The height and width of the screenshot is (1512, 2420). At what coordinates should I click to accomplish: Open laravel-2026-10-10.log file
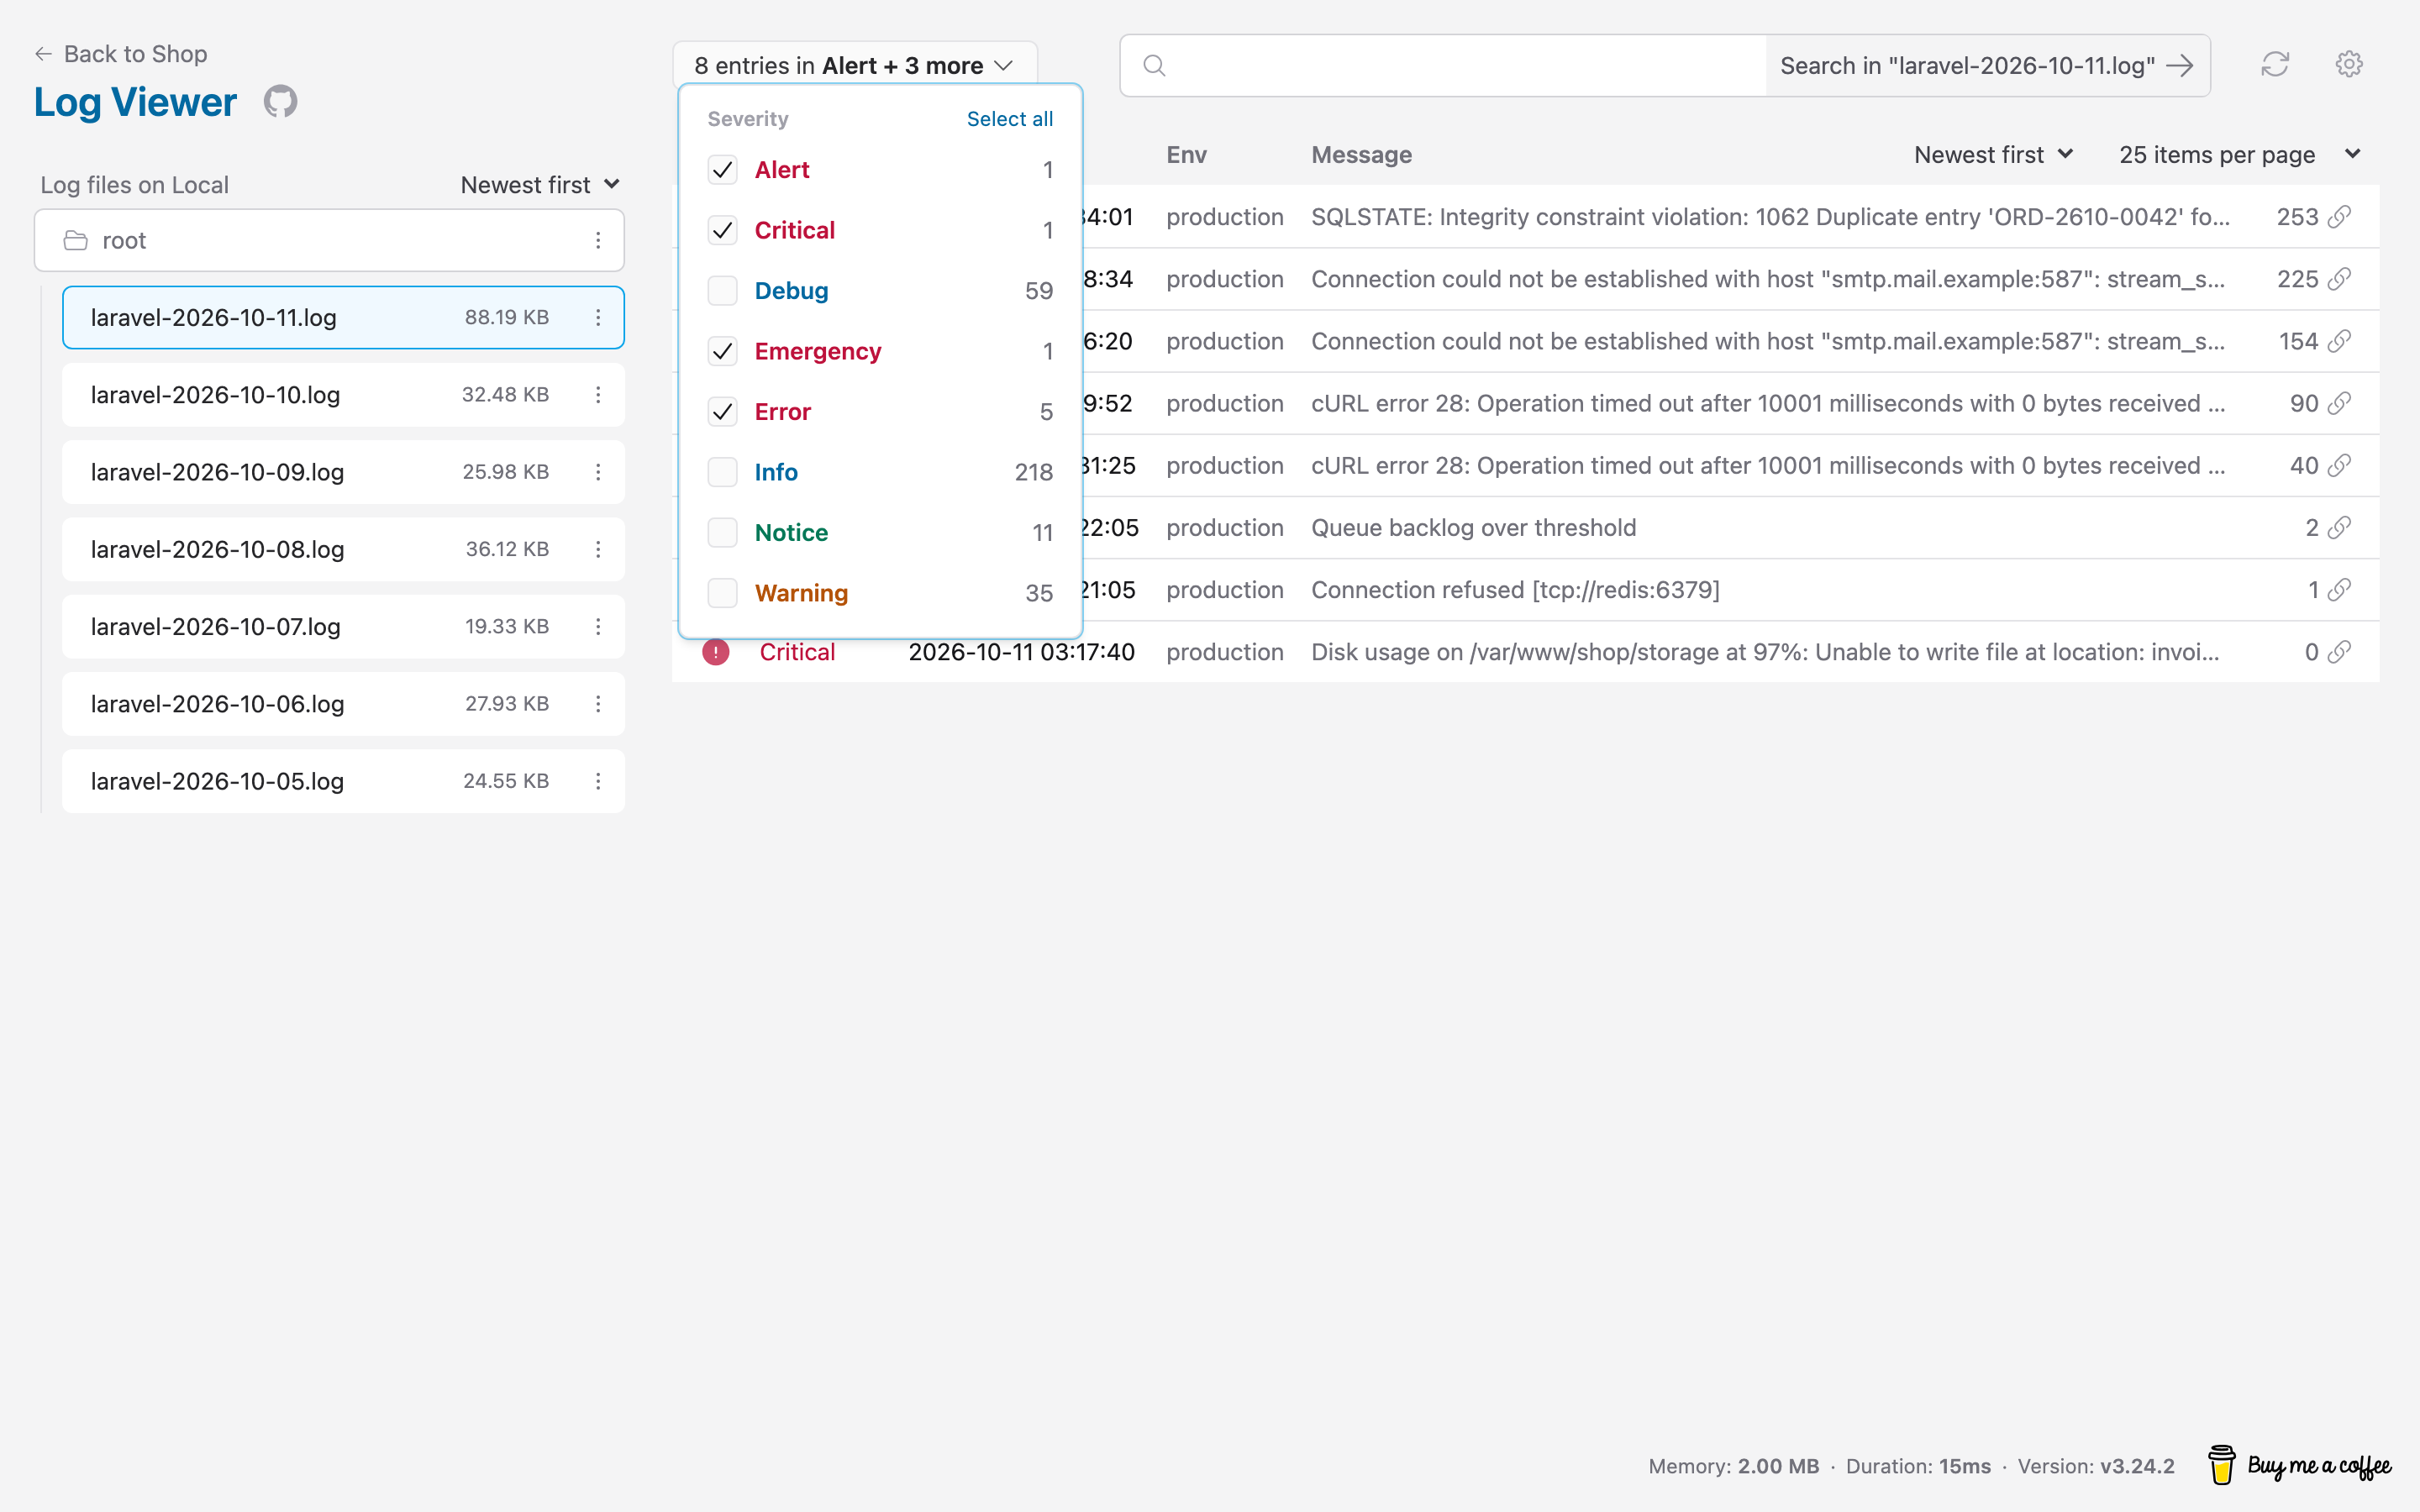click(x=343, y=395)
